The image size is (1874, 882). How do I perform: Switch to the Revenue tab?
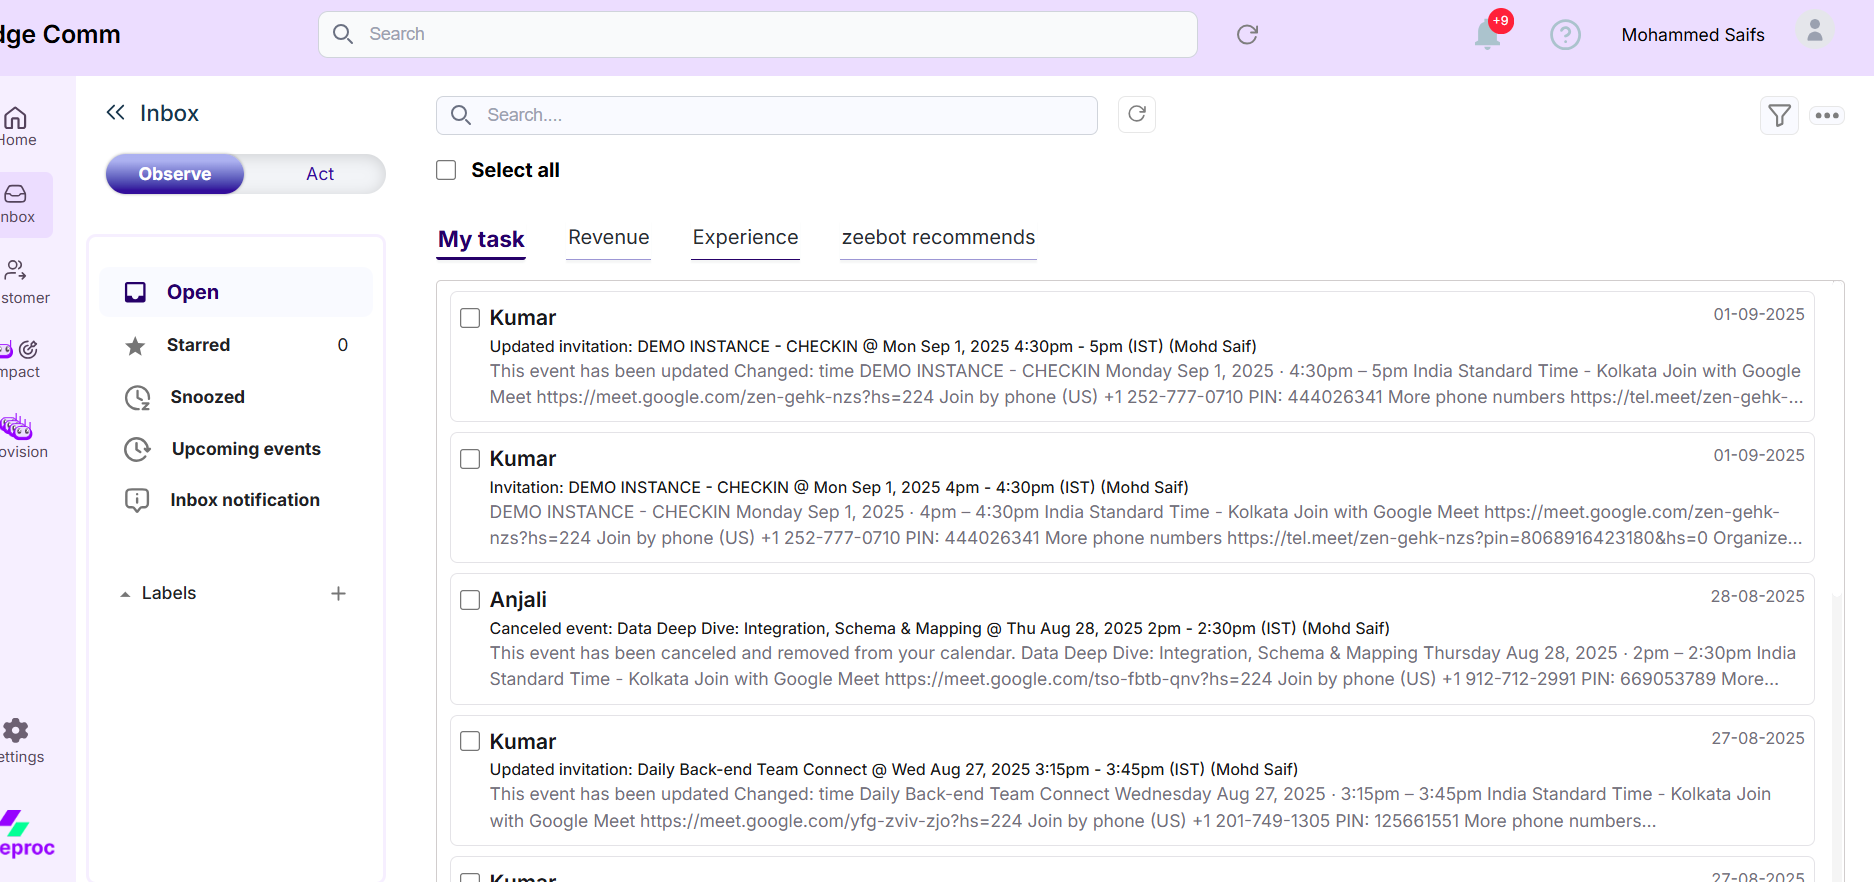pos(608,238)
